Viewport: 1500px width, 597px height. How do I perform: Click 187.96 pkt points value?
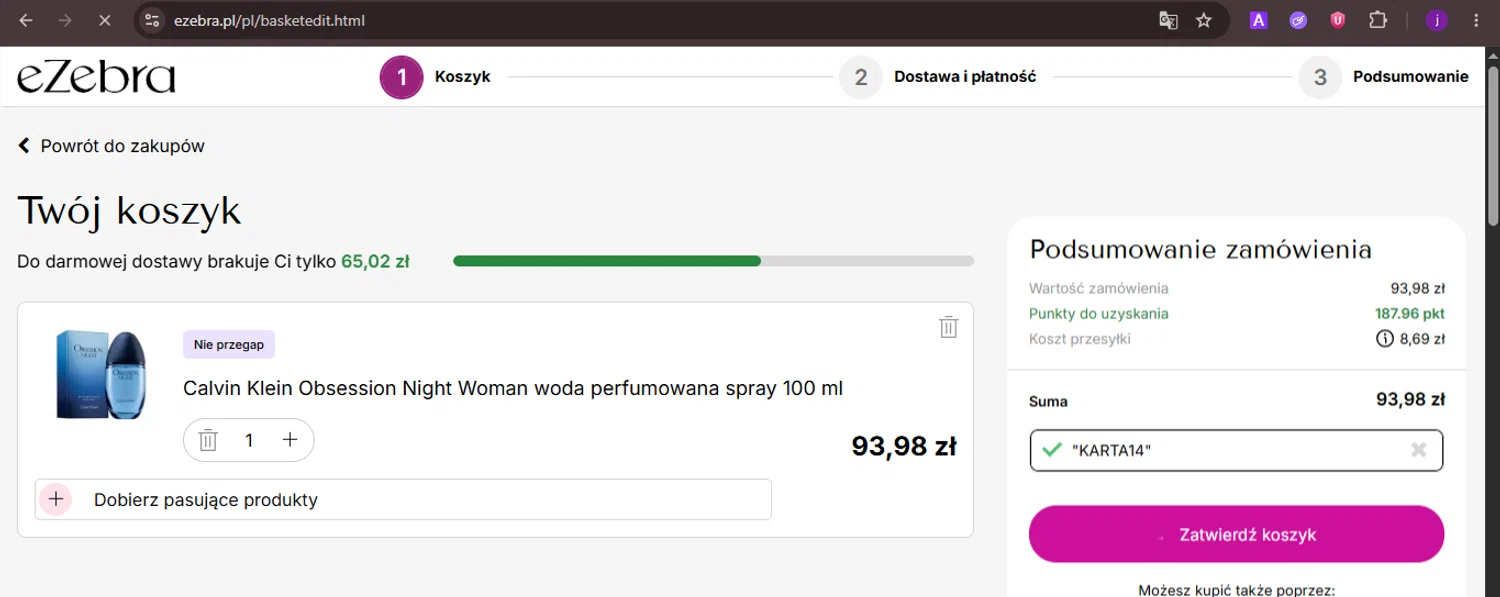[x=1409, y=314]
